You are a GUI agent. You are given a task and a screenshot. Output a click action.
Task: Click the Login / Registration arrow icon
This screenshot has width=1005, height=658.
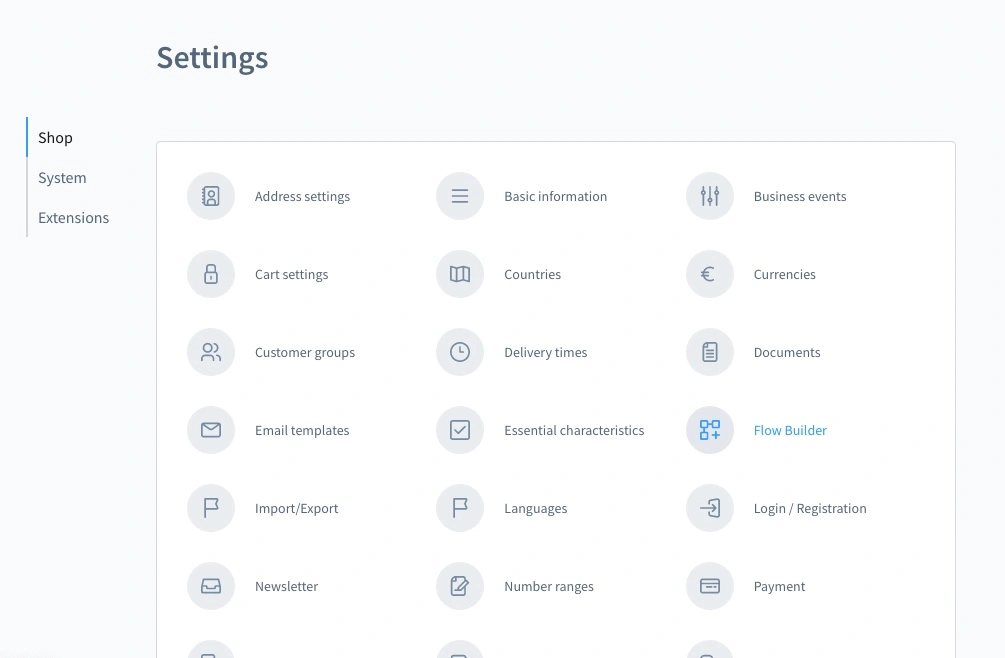pyautogui.click(x=710, y=509)
